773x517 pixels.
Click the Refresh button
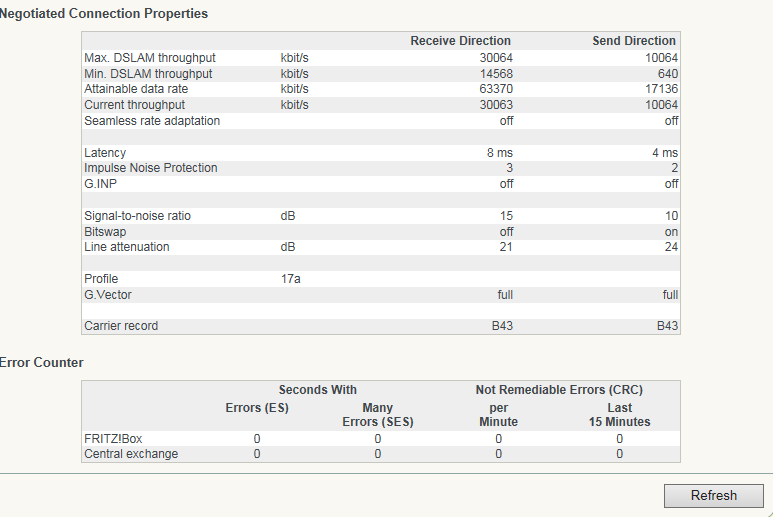pyautogui.click(x=713, y=495)
